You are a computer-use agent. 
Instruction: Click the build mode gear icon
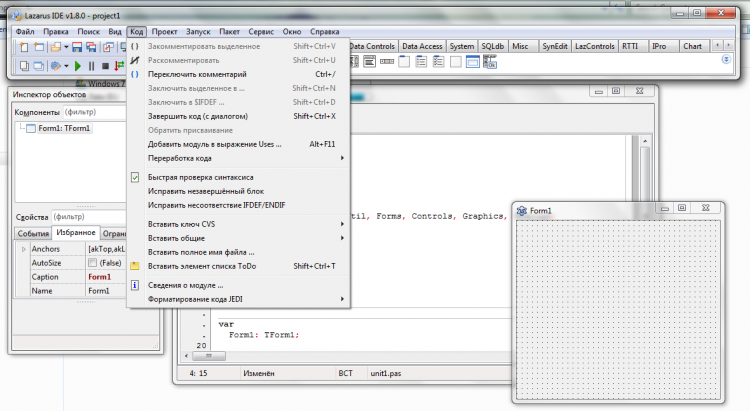click(55, 66)
